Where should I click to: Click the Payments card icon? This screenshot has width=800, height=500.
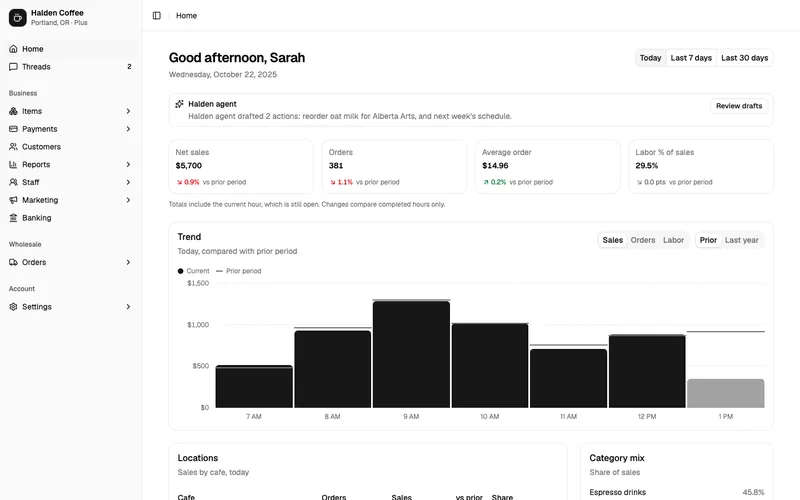coord(13,129)
